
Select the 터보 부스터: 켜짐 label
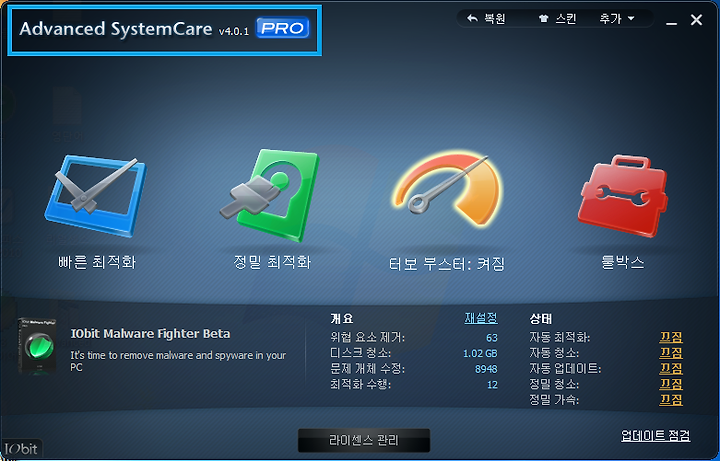click(x=447, y=264)
